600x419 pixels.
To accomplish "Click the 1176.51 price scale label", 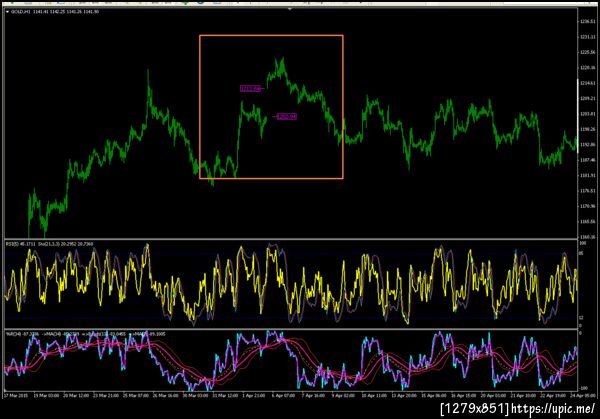I will (587, 191).
